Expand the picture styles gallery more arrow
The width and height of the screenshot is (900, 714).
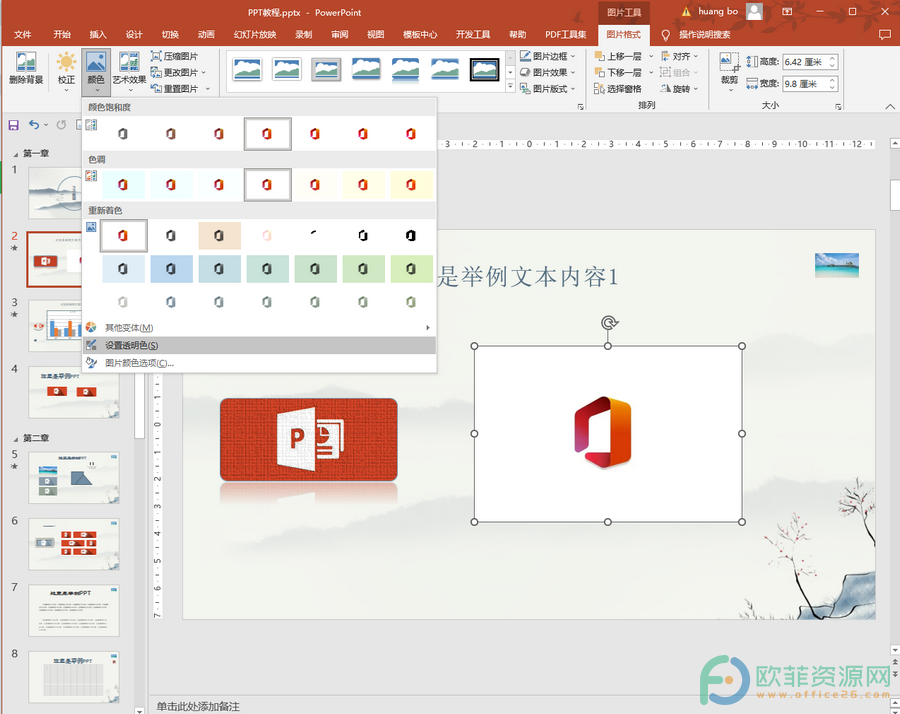coord(510,87)
